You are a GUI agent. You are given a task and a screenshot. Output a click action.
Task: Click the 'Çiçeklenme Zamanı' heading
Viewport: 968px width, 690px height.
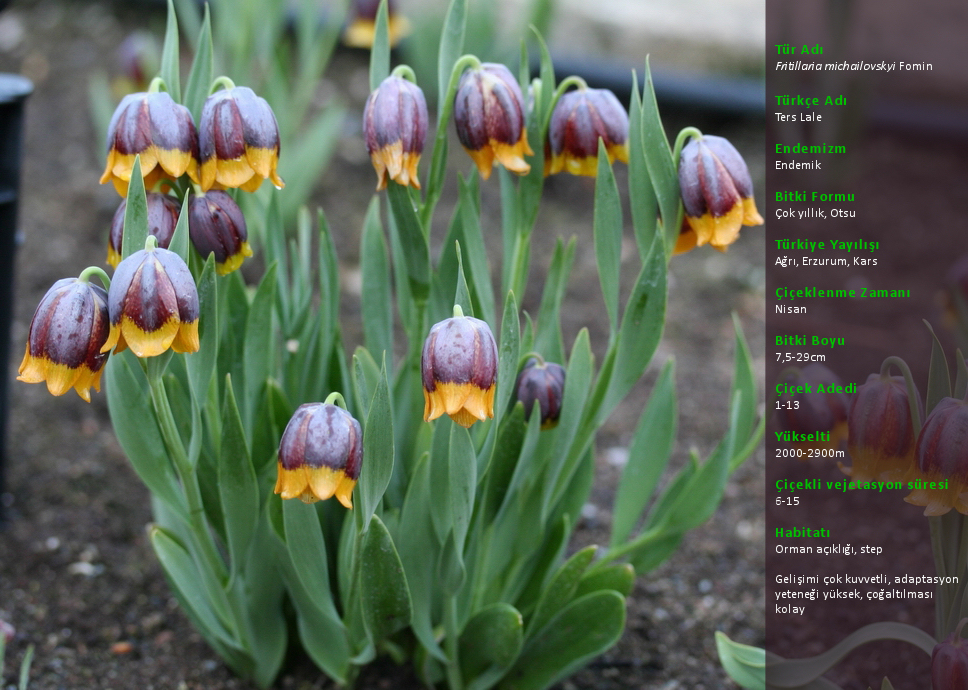click(842, 292)
